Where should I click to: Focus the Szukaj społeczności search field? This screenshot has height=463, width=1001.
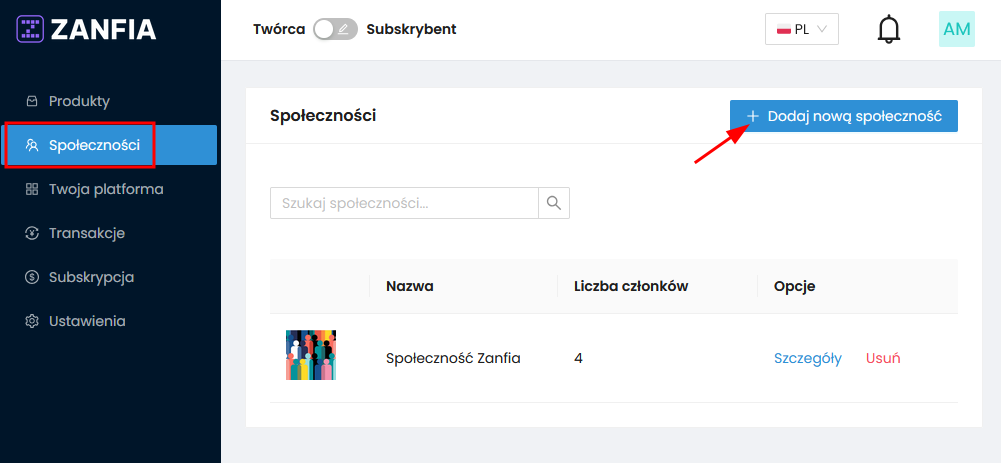click(404, 203)
